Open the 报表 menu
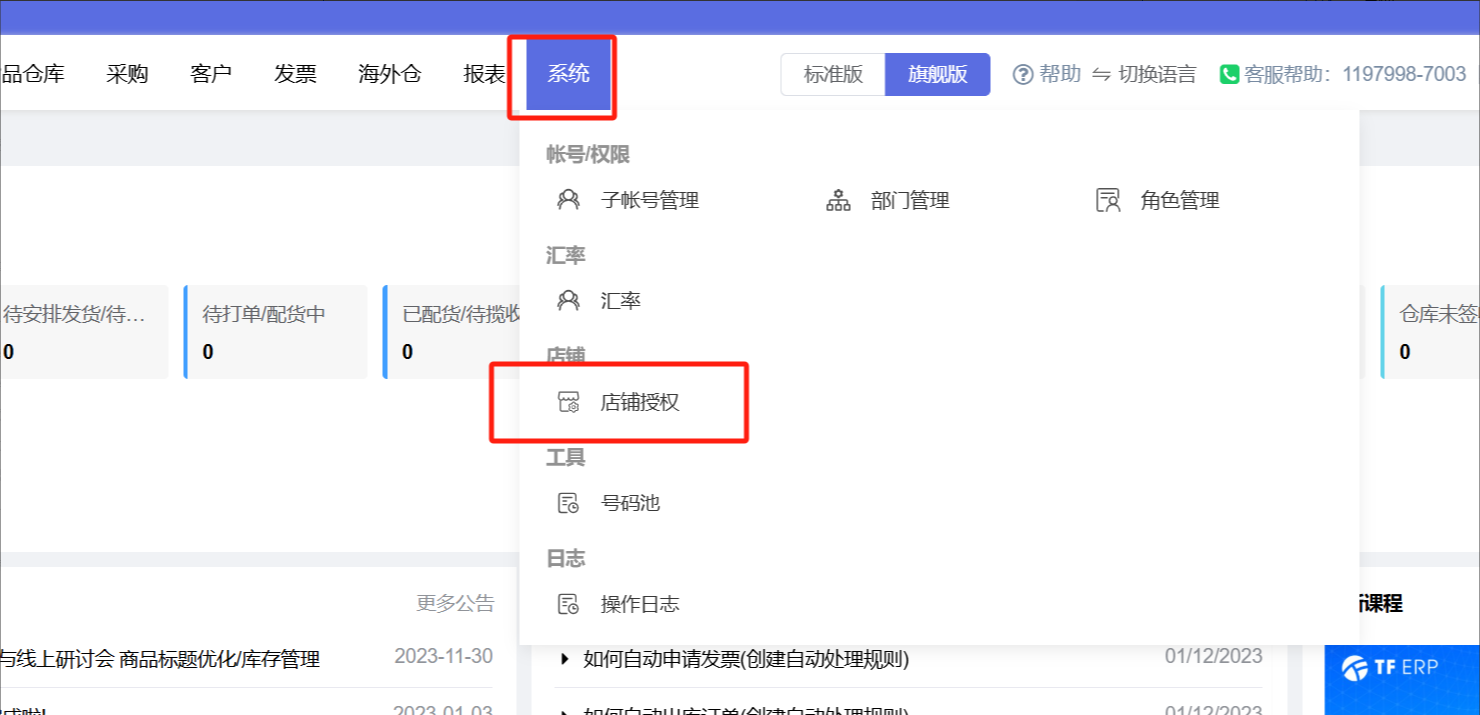Screen dimensions: 1480x715 [x=484, y=73]
